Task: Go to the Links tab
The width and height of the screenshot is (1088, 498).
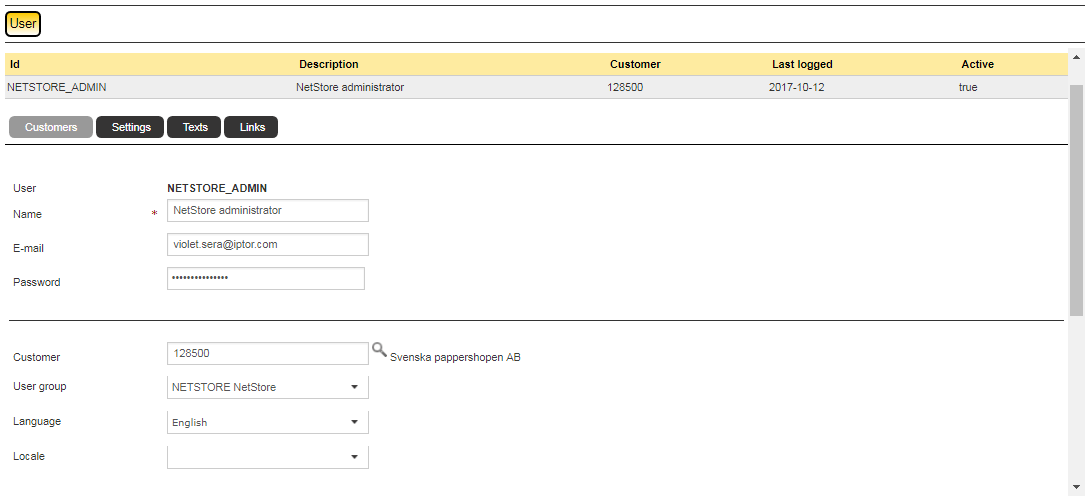Action: click(x=252, y=127)
